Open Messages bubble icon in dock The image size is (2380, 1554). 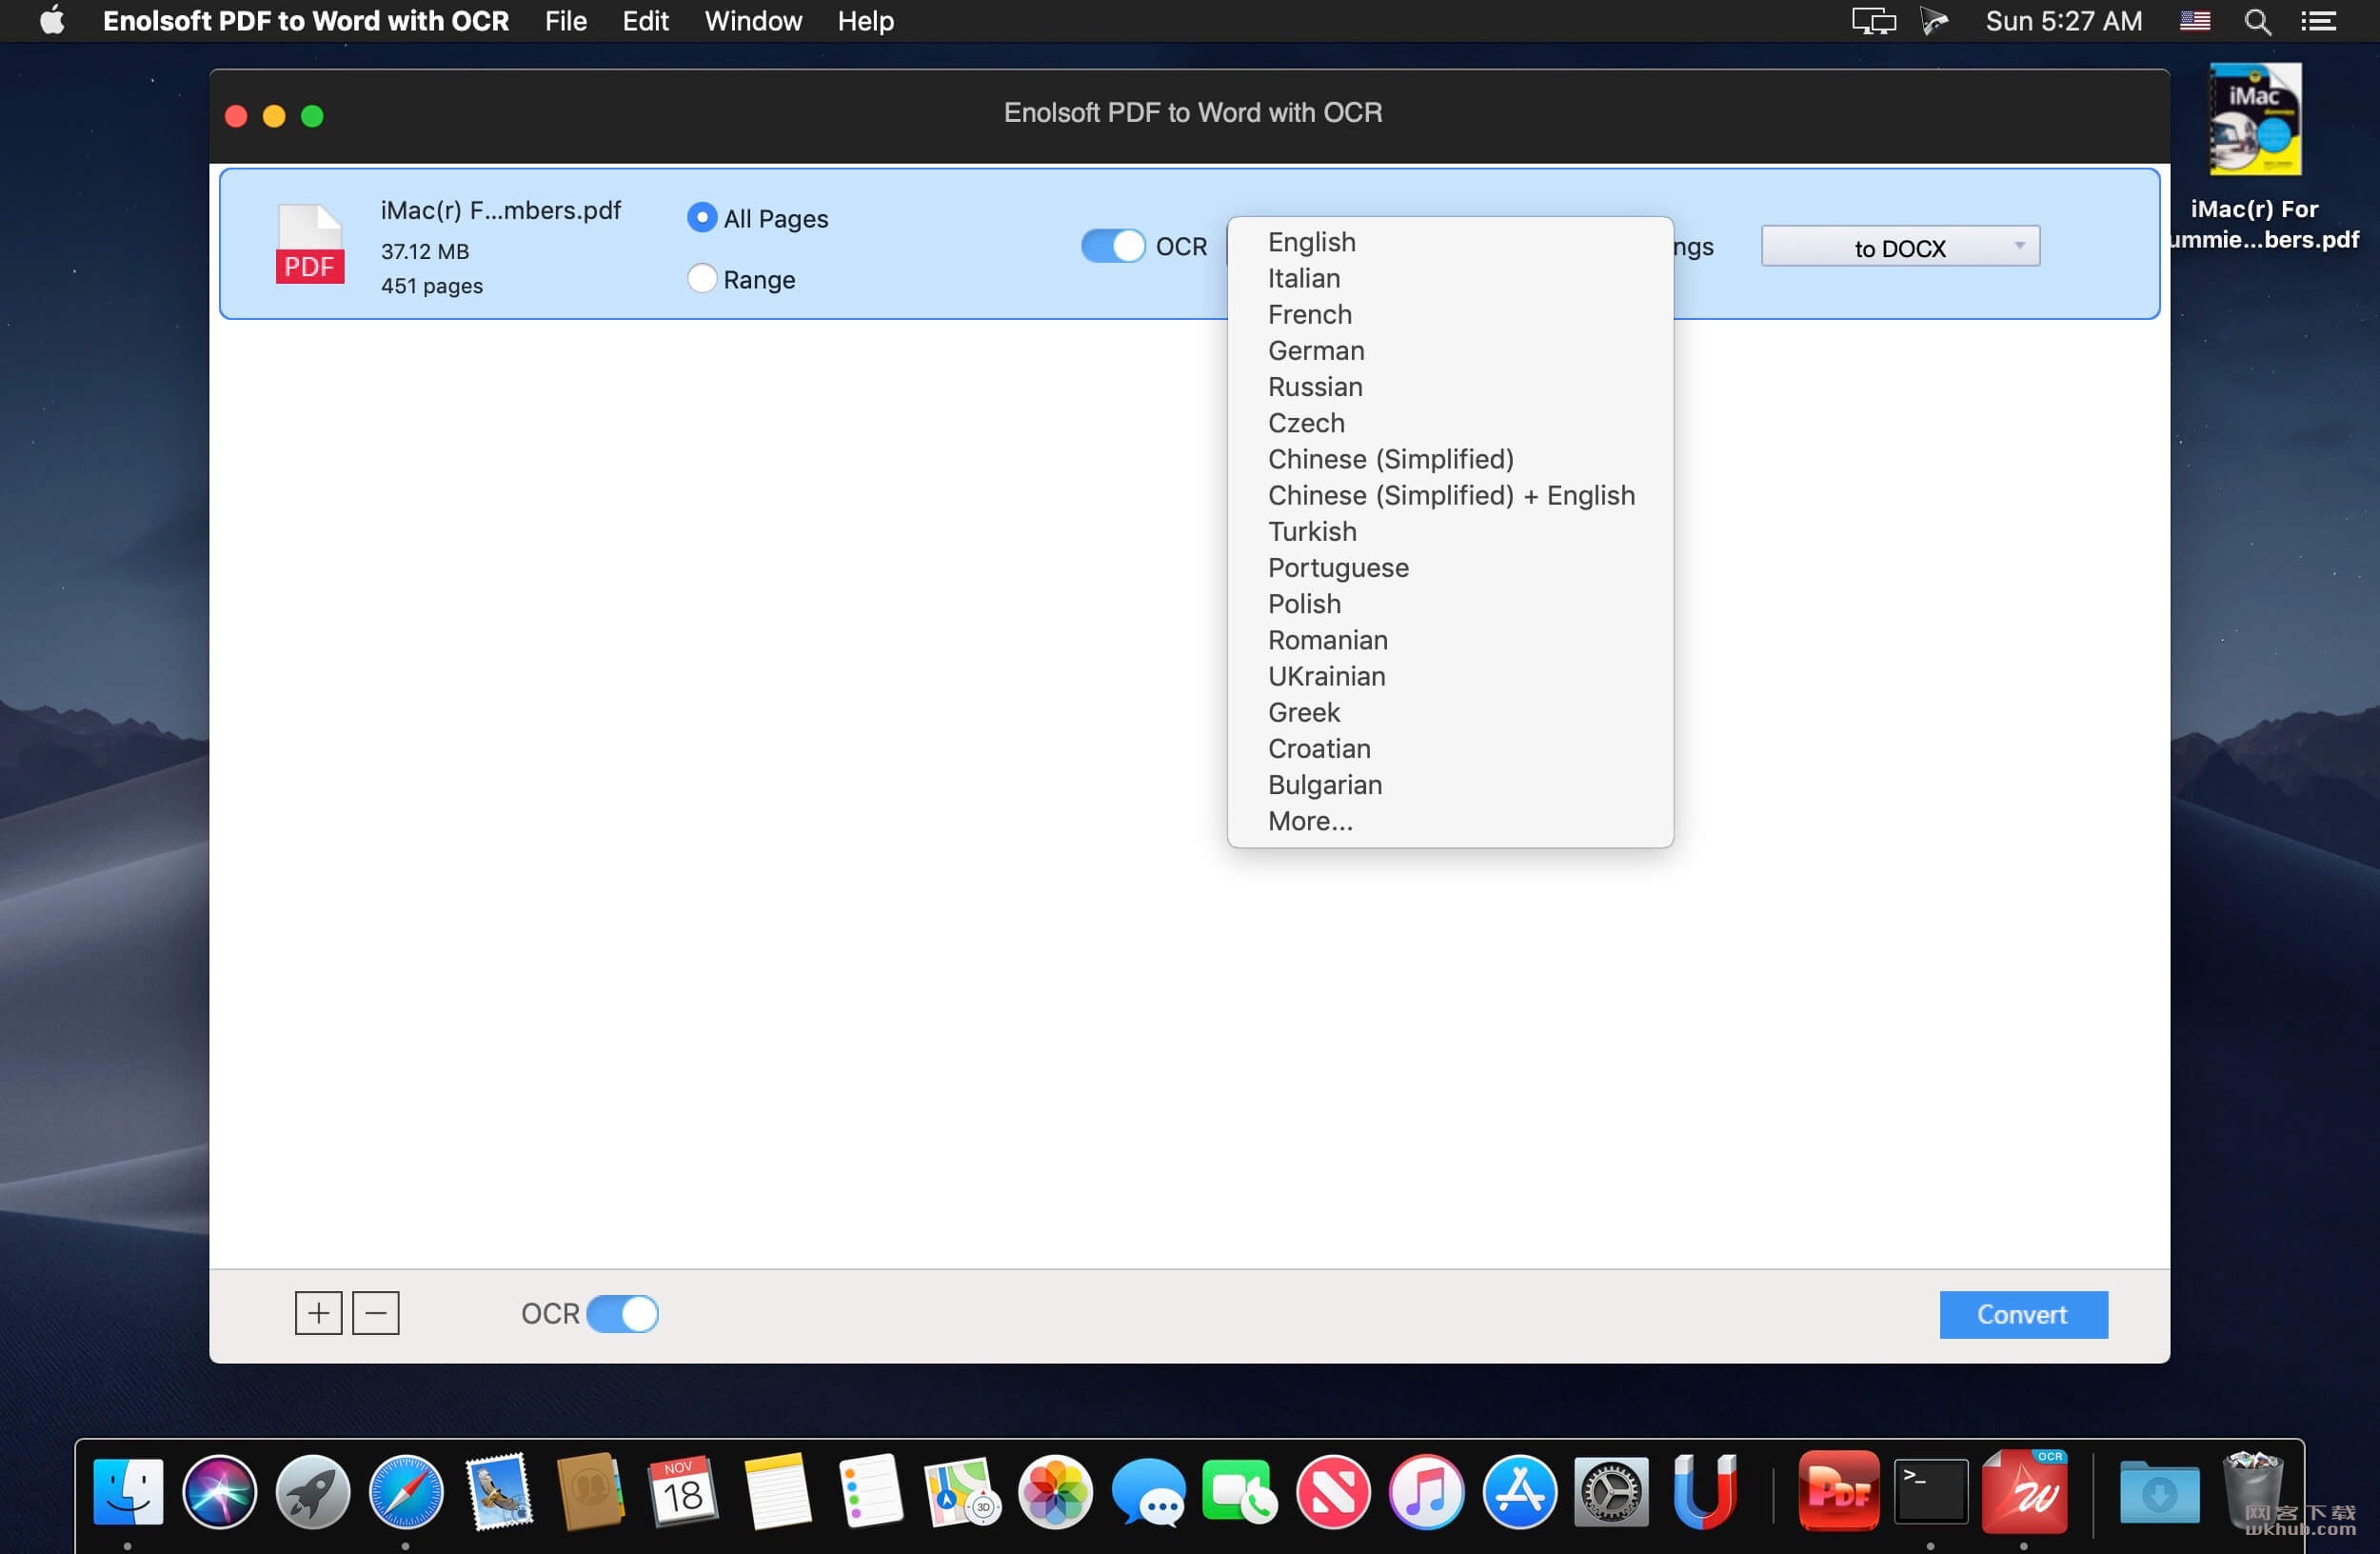(1148, 1491)
